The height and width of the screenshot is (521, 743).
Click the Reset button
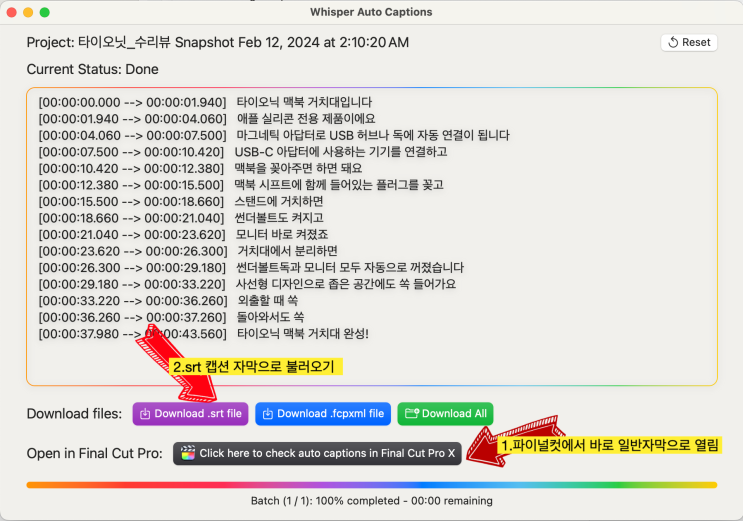(689, 43)
